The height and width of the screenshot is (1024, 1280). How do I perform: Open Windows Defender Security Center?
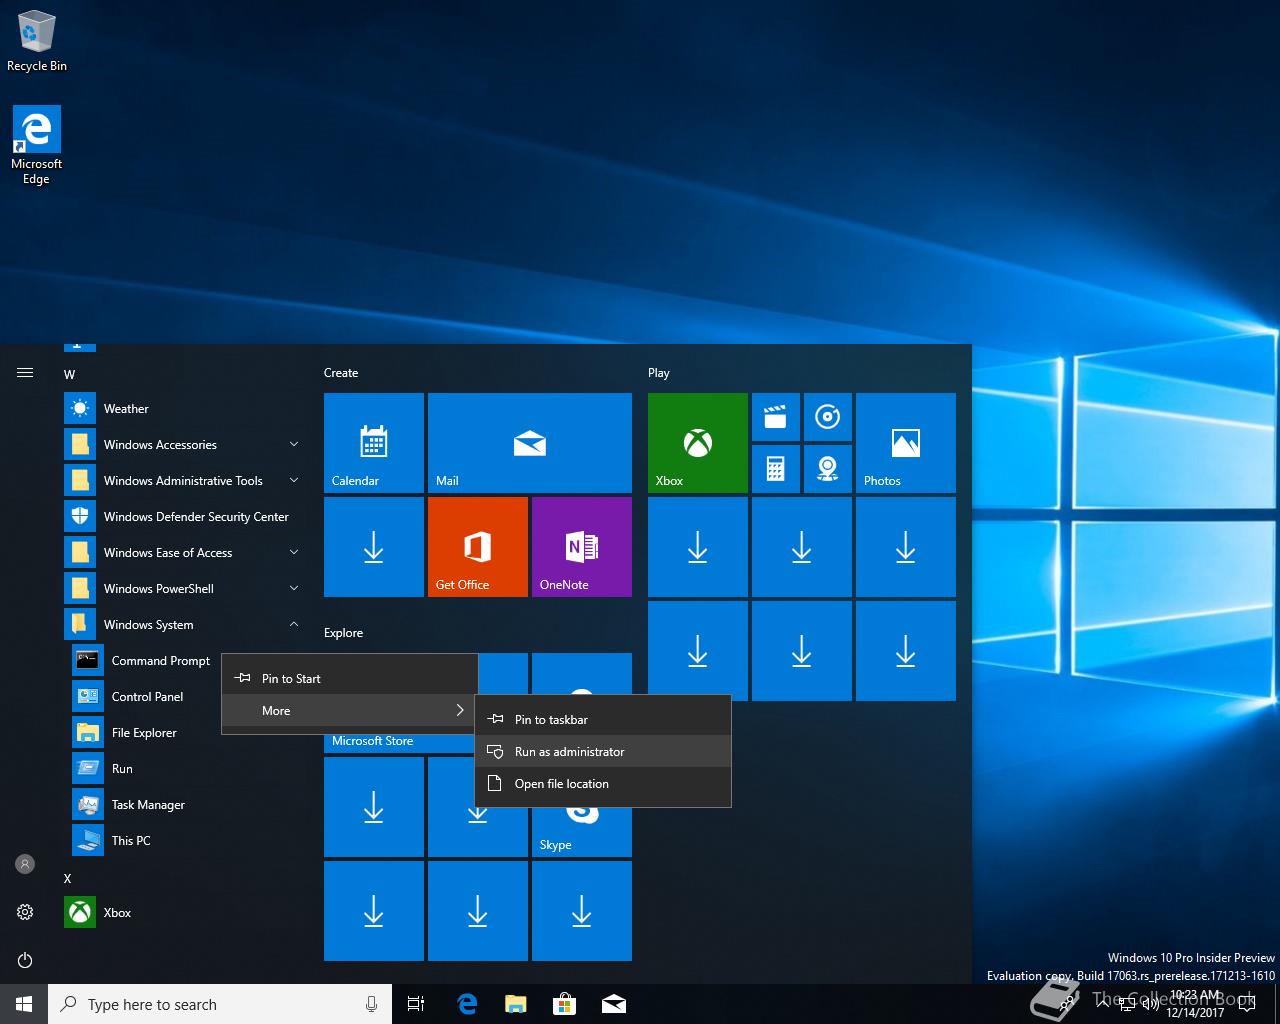pos(184,517)
